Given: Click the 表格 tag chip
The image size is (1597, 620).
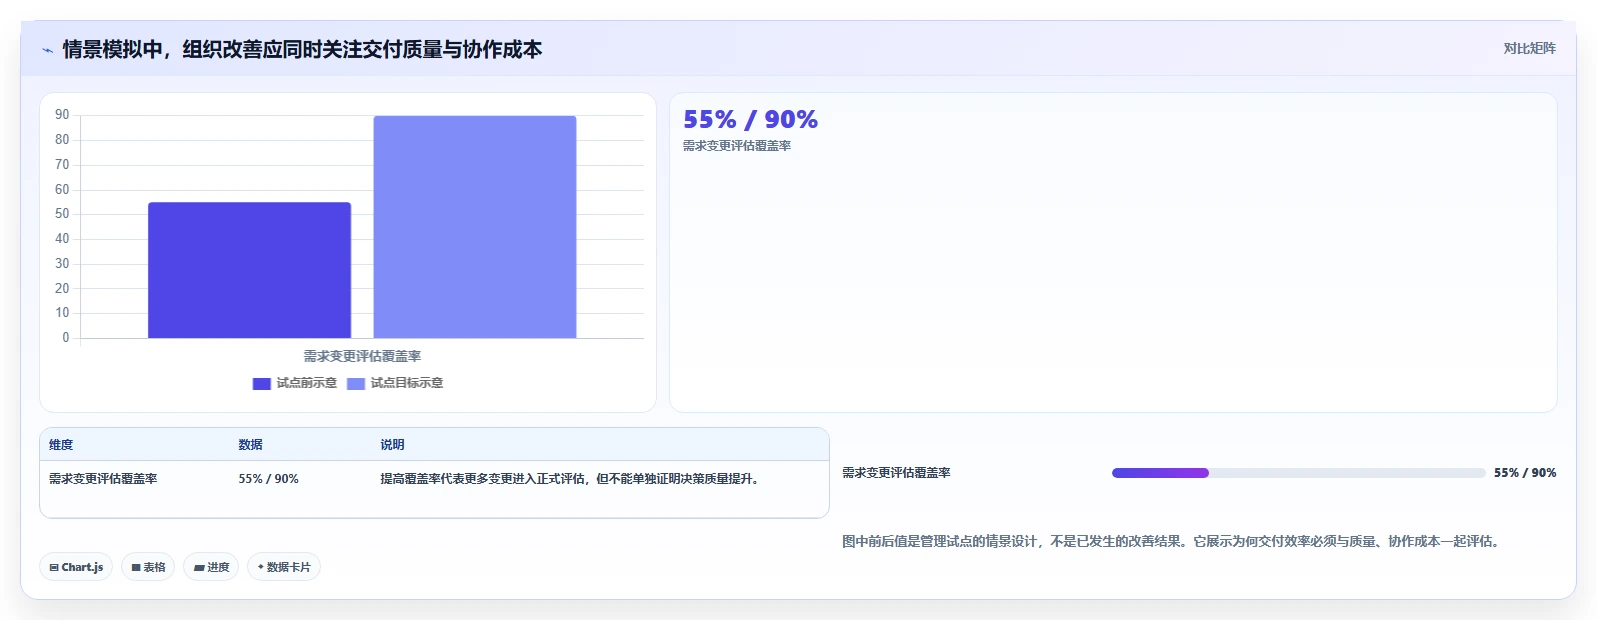Looking at the screenshot, I should (148, 567).
